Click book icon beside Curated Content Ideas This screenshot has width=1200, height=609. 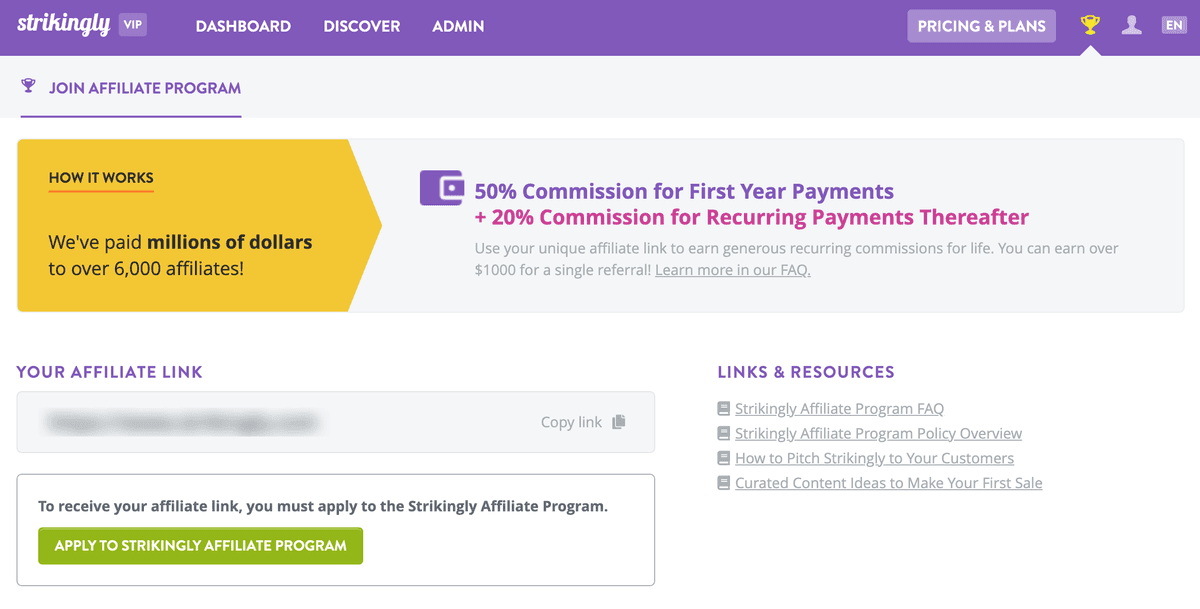724,483
